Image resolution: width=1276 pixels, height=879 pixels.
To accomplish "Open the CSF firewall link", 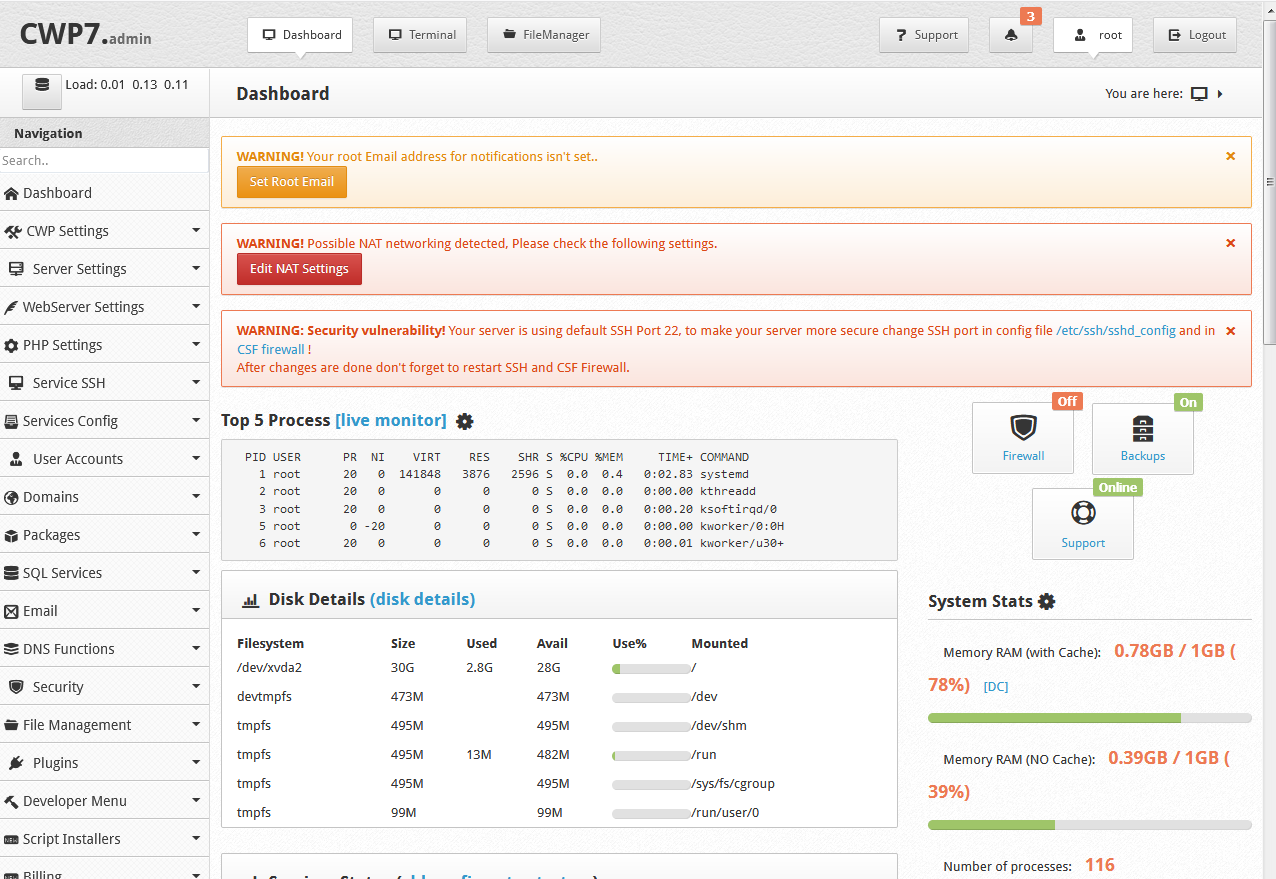I will point(271,349).
